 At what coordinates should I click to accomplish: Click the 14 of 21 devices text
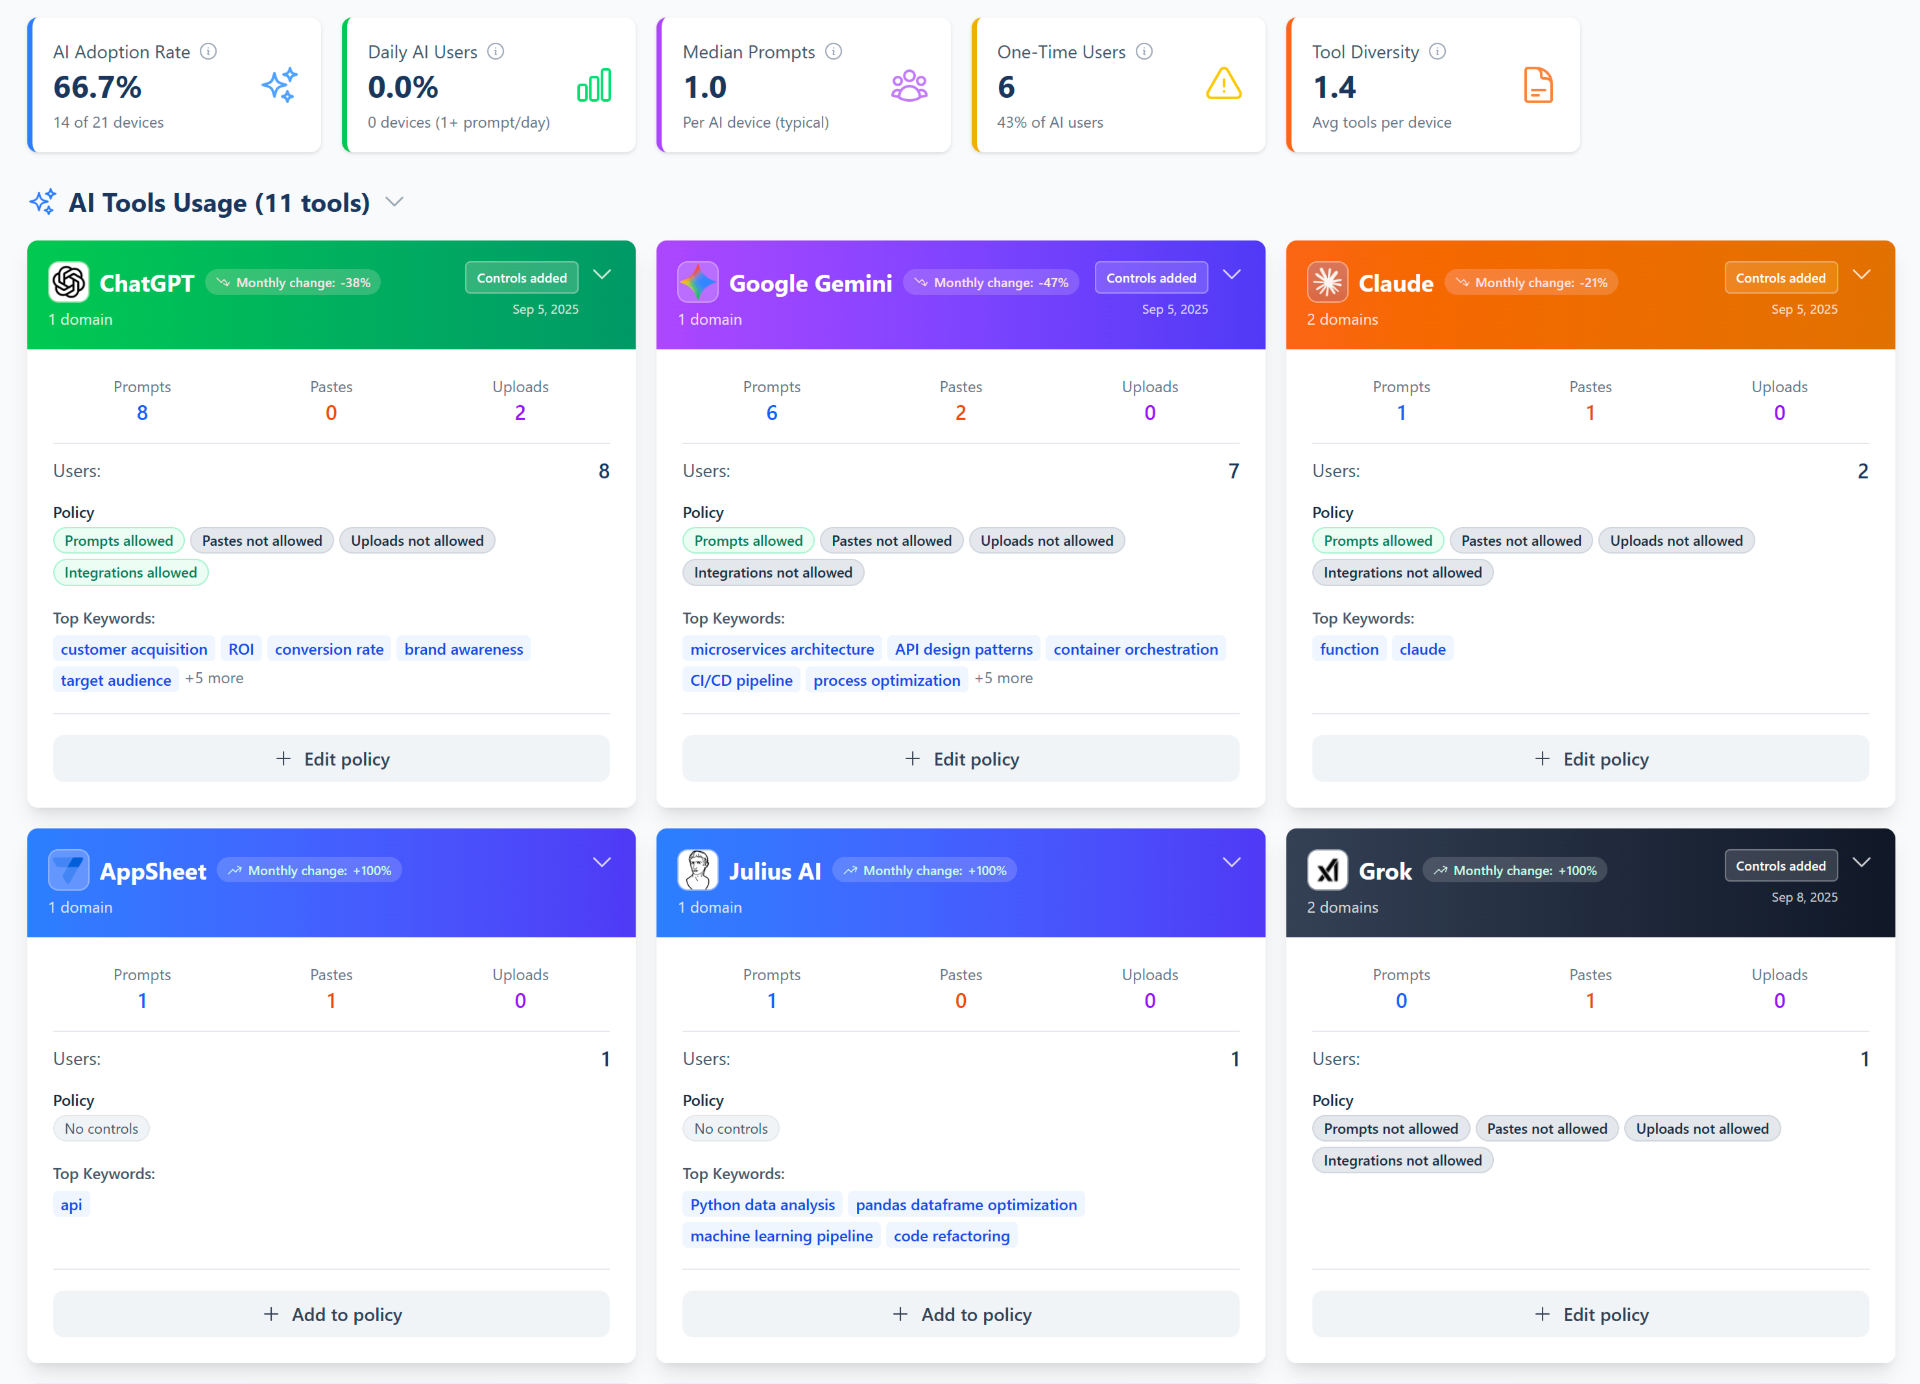click(x=108, y=122)
